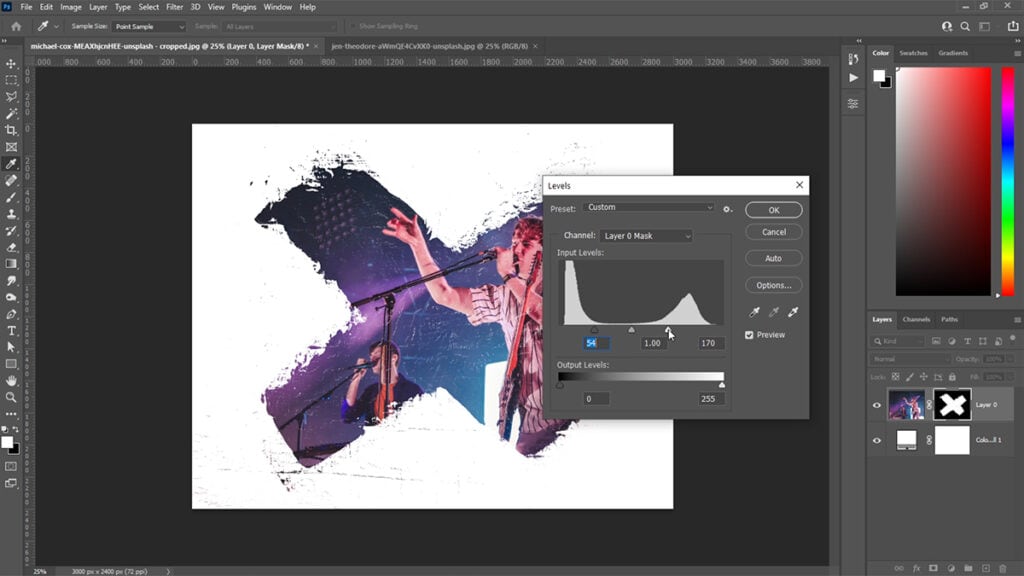Switch to the Channels tab
The height and width of the screenshot is (576, 1024).
point(915,320)
